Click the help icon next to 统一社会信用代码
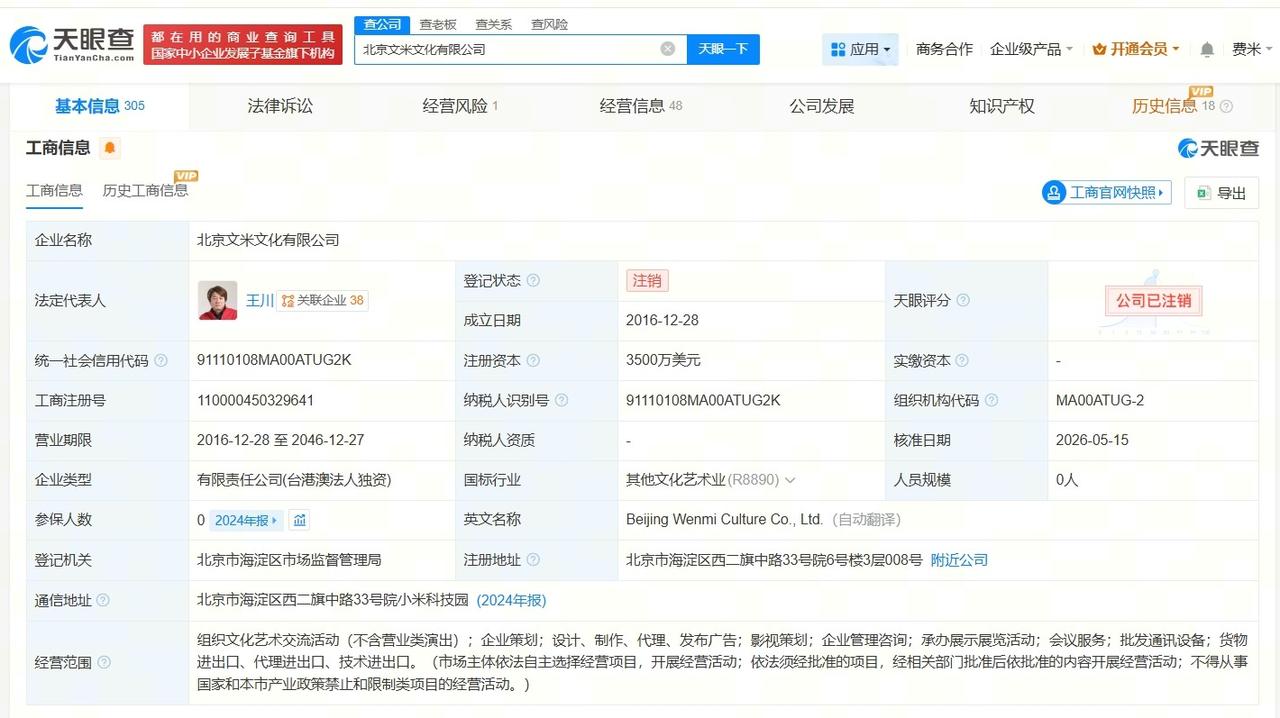Screen dimensions: 1280x718 161,360
